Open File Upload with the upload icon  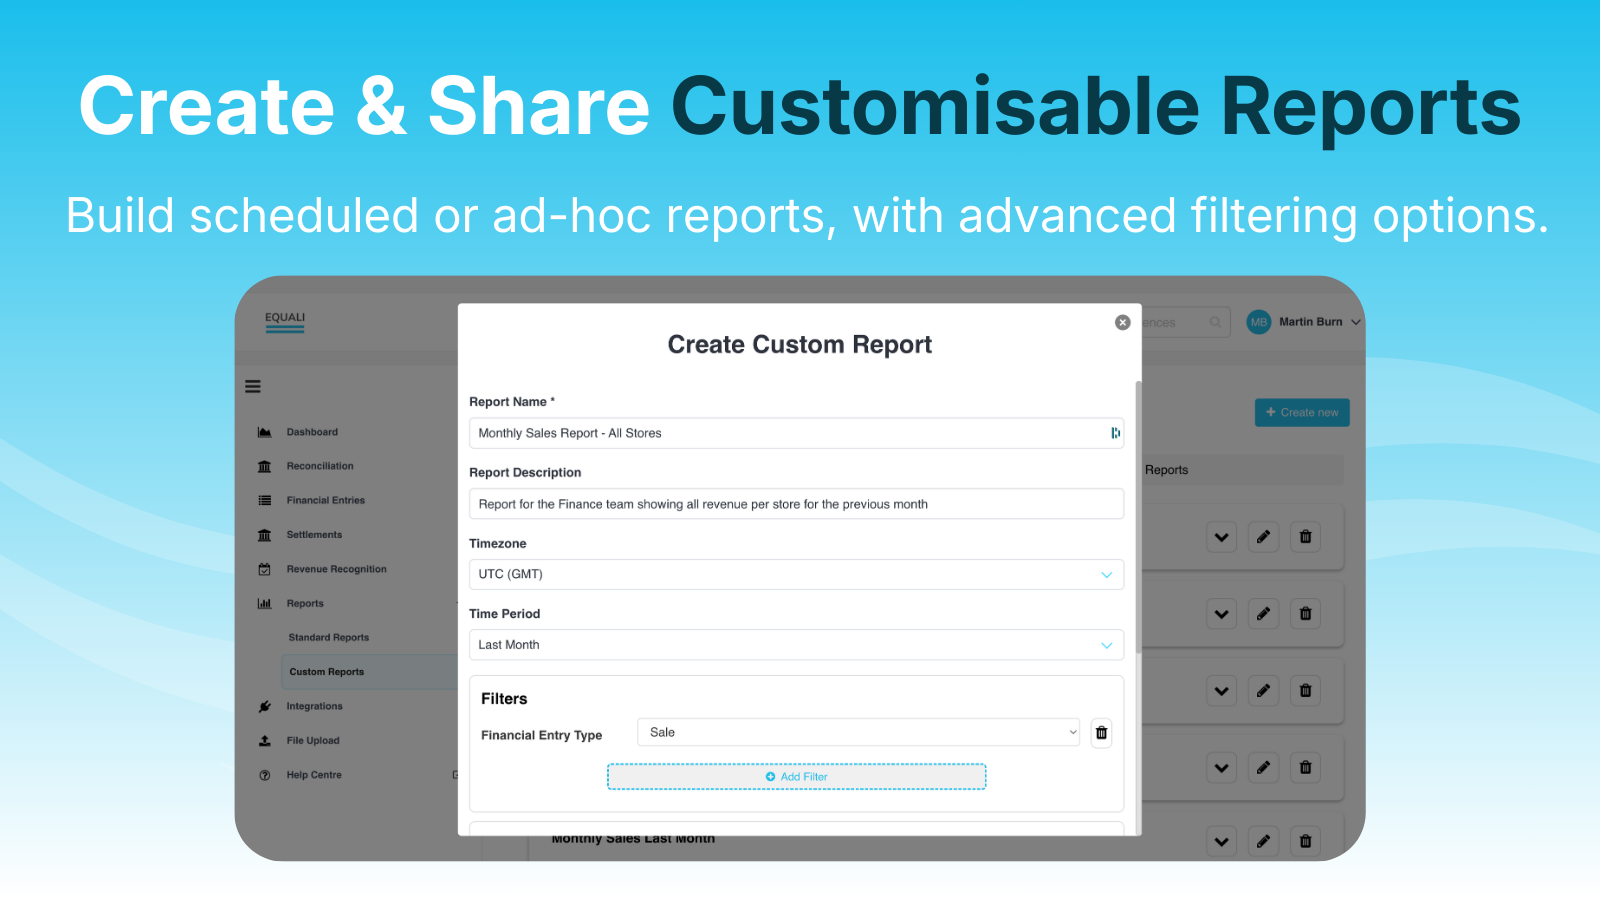coord(312,740)
